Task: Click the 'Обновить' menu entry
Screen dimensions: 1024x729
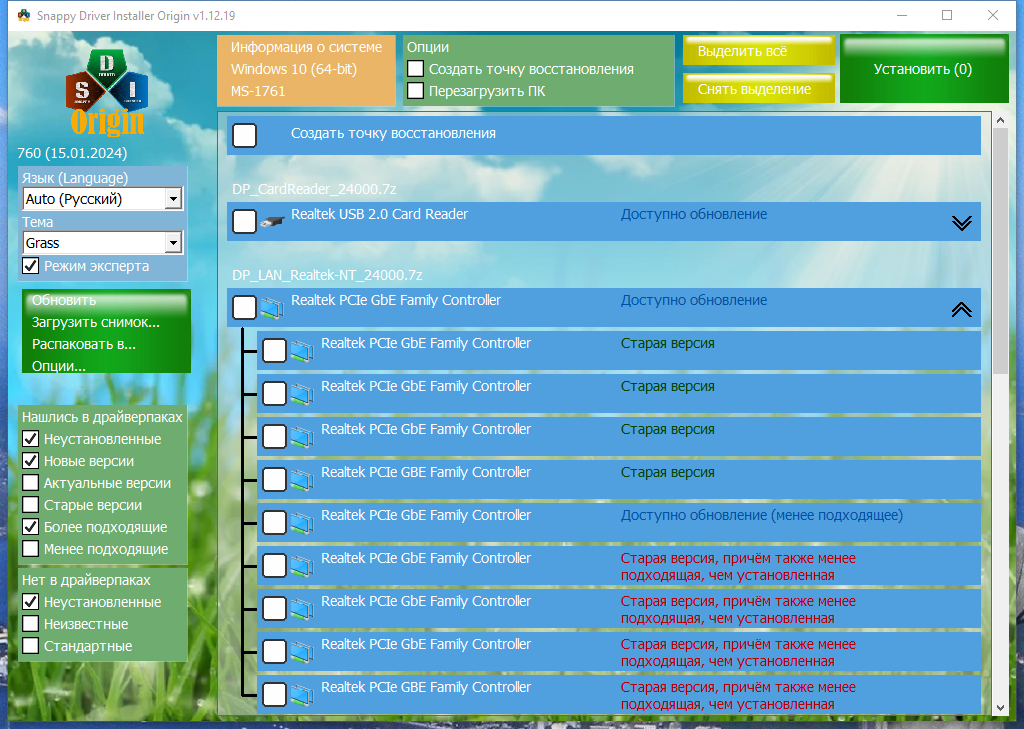Action: coord(64,300)
